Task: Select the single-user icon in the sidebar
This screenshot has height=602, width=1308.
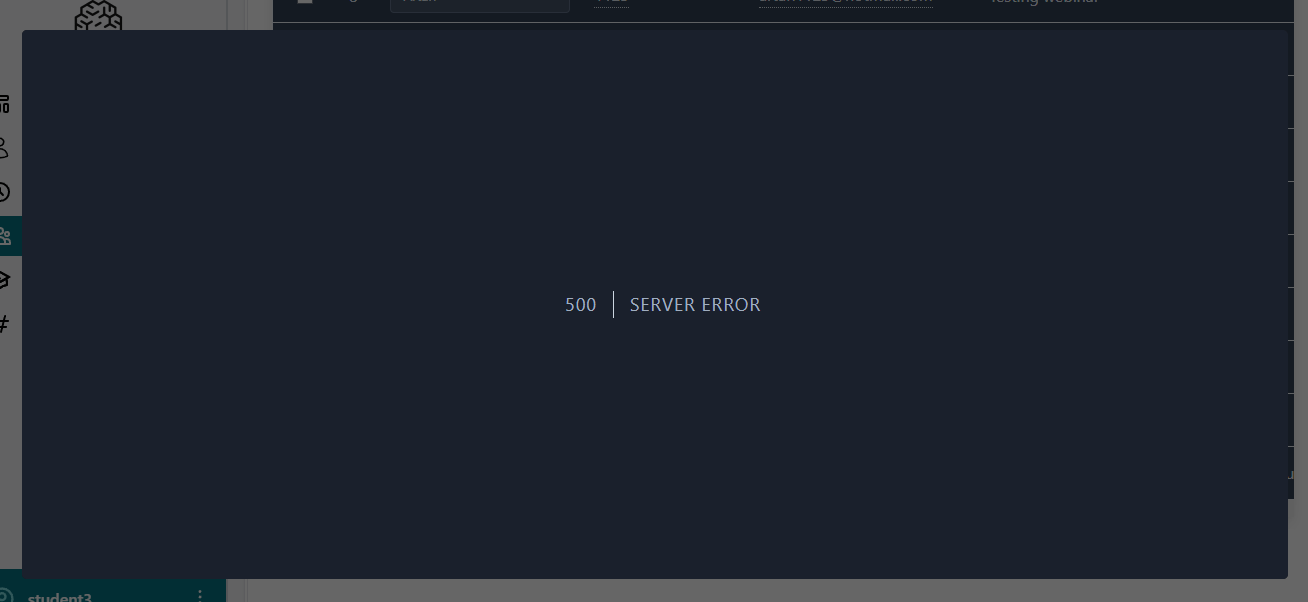Action: coord(5,148)
